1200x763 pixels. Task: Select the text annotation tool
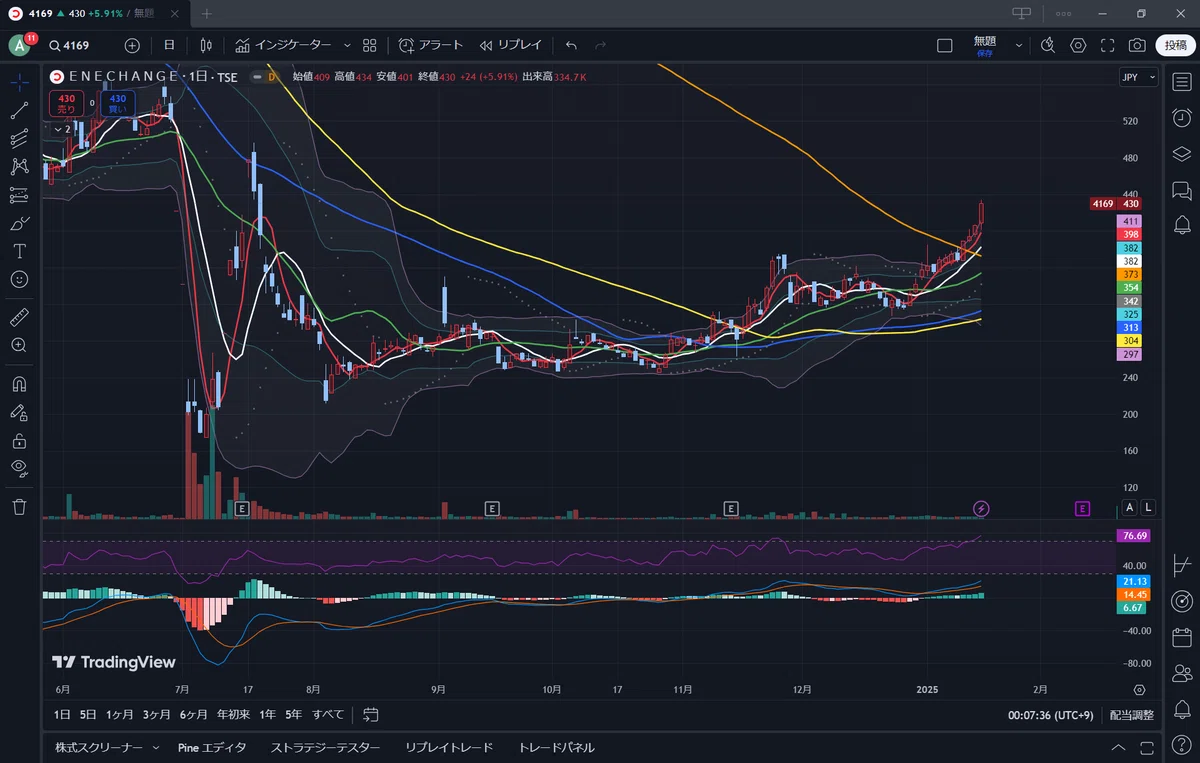(19, 251)
